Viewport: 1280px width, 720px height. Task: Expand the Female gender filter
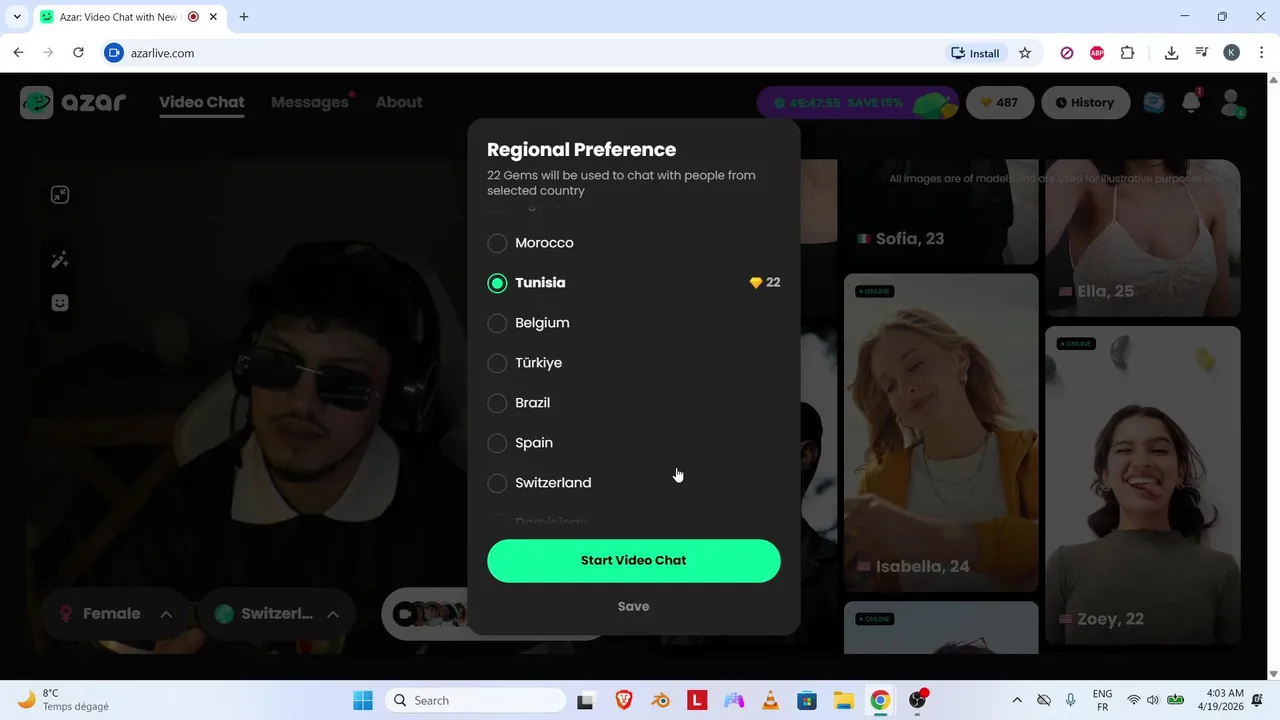coord(114,614)
